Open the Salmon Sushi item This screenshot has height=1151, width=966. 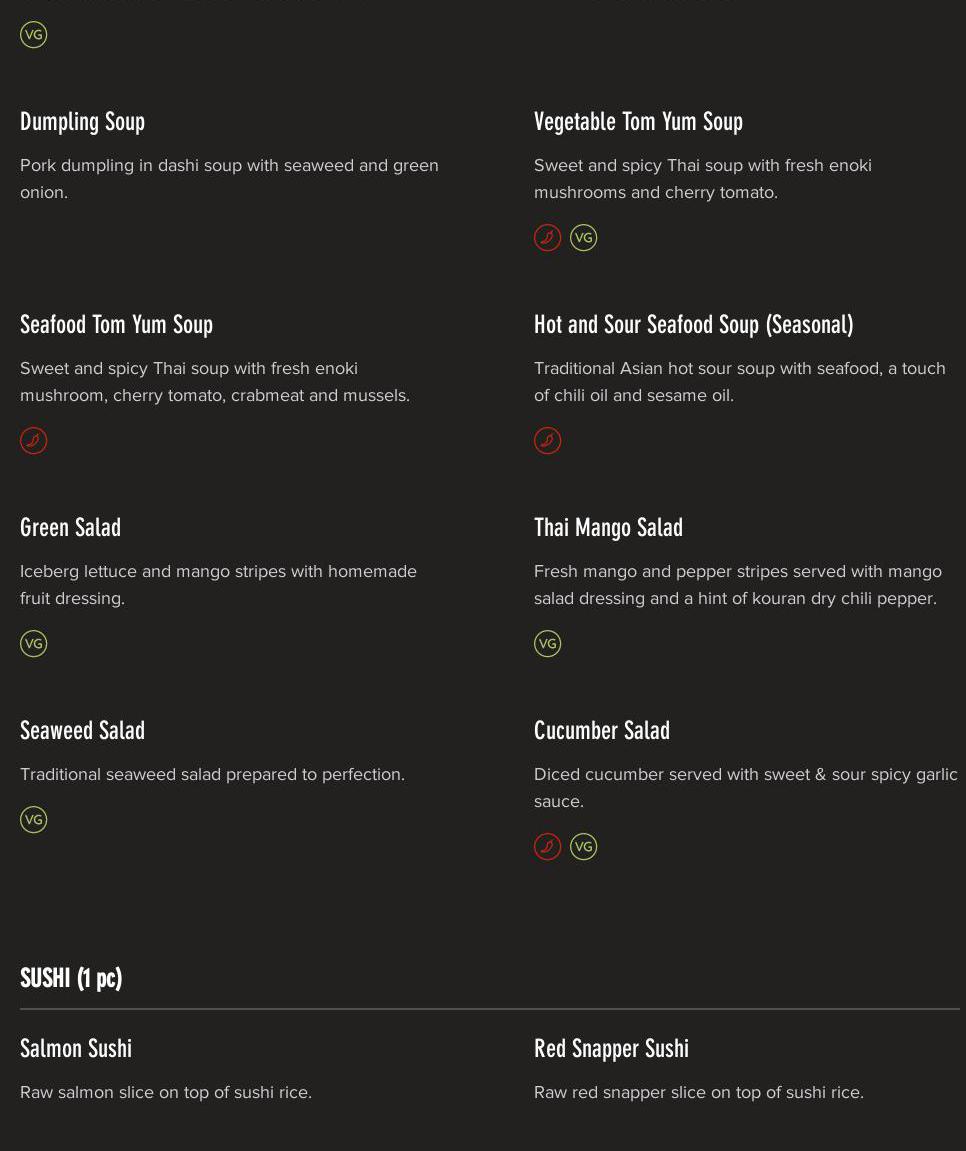[x=76, y=1049]
